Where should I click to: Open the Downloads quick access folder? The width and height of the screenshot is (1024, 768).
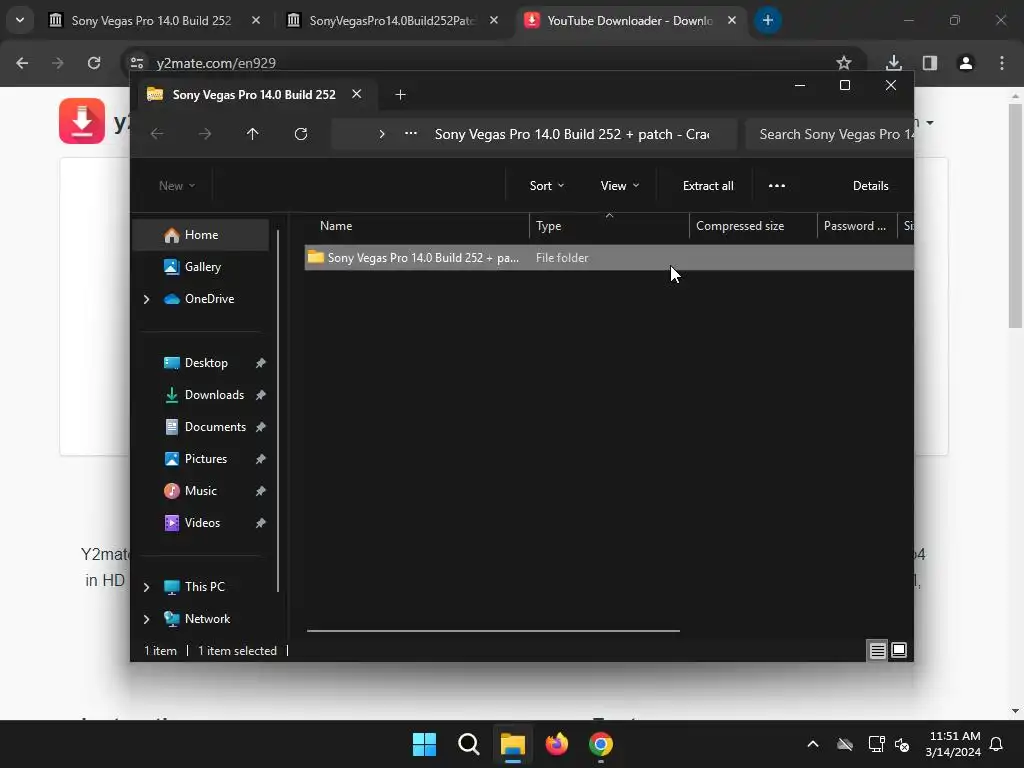pos(214,395)
